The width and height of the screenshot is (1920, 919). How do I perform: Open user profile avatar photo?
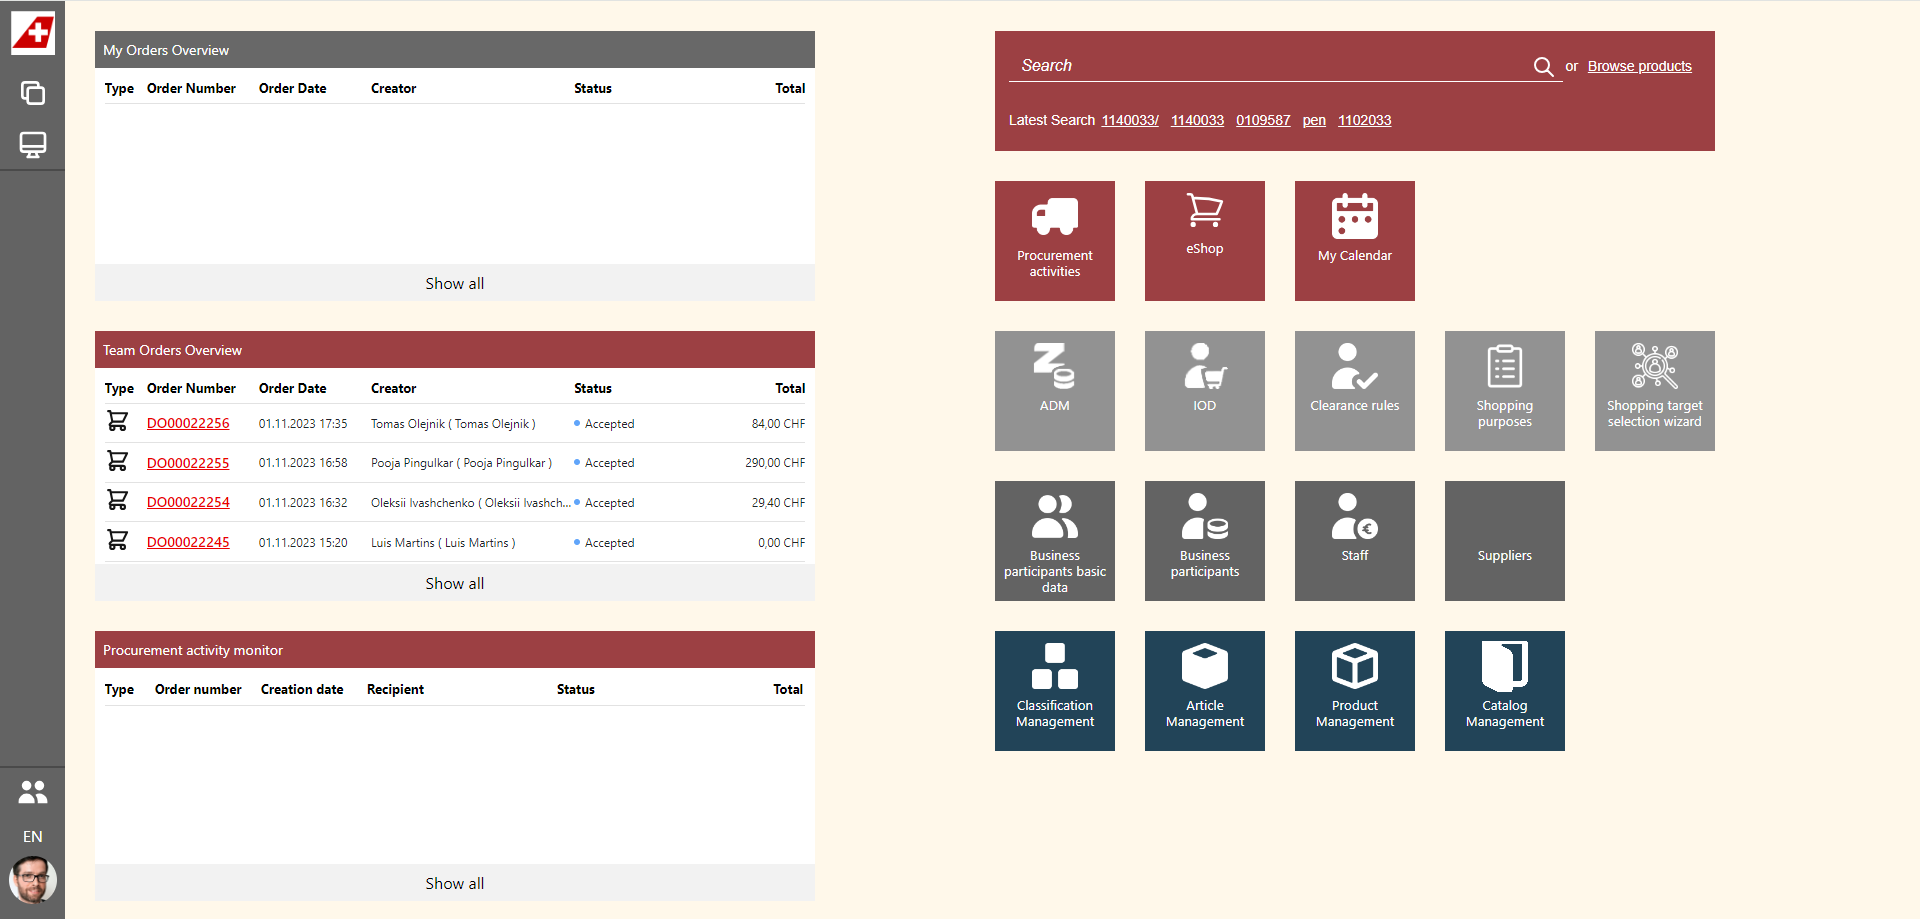pos(33,880)
